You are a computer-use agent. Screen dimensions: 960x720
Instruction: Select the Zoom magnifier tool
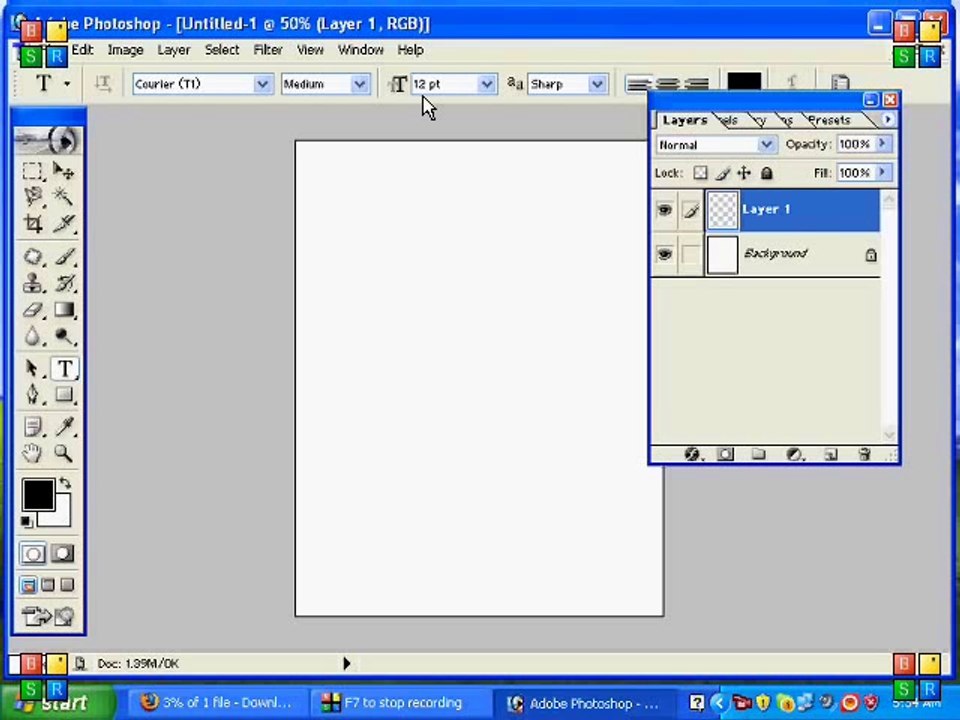coord(64,453)
